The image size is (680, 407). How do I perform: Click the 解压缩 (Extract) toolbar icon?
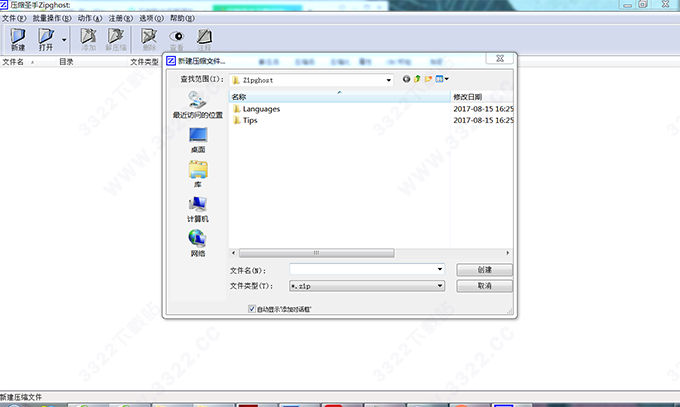(x=116, y=39)
